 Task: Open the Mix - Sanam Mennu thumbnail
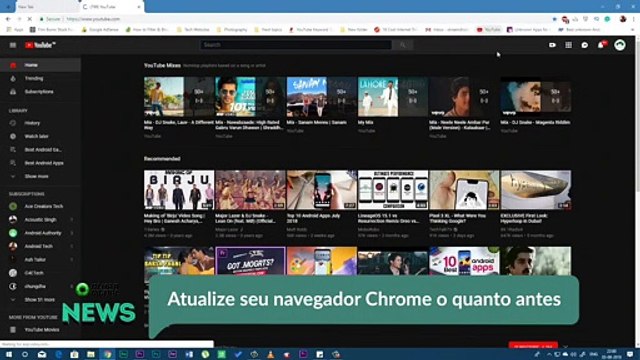(x=322, y=97)
